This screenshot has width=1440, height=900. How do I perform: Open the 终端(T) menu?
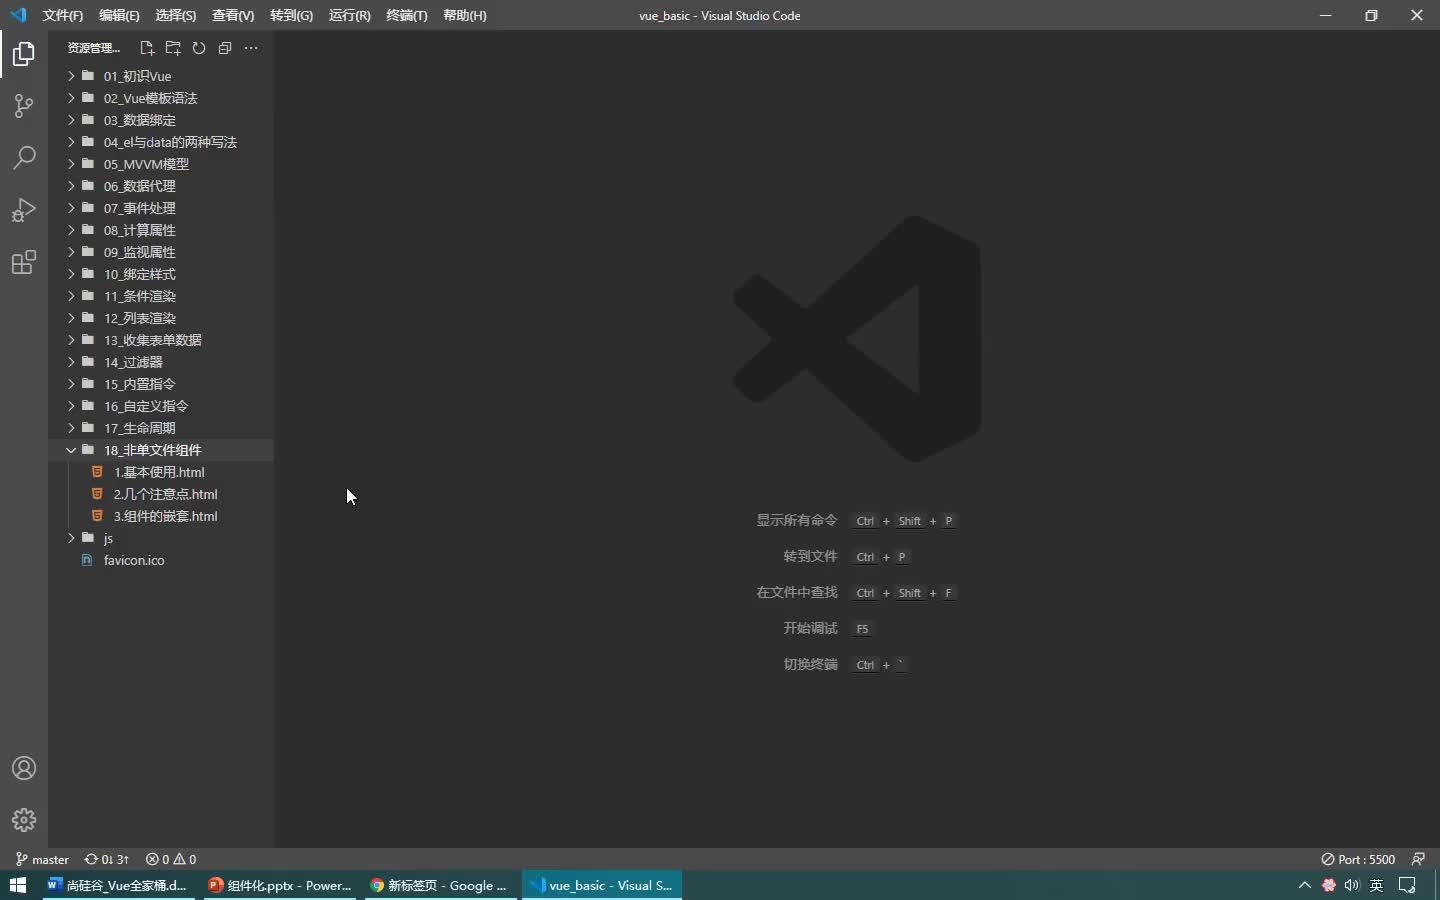tap(407, 15)
